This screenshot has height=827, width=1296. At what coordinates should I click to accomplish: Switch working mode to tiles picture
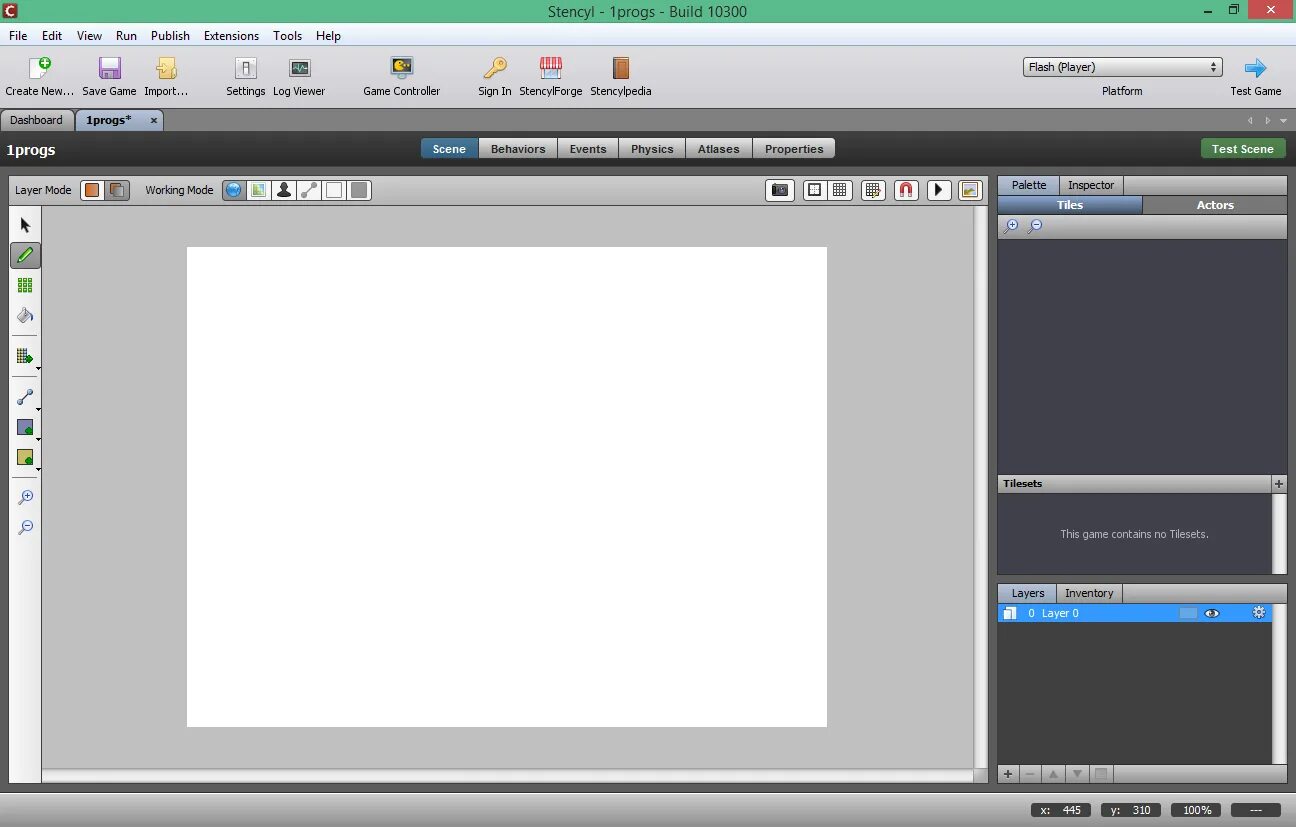point(258,190)
